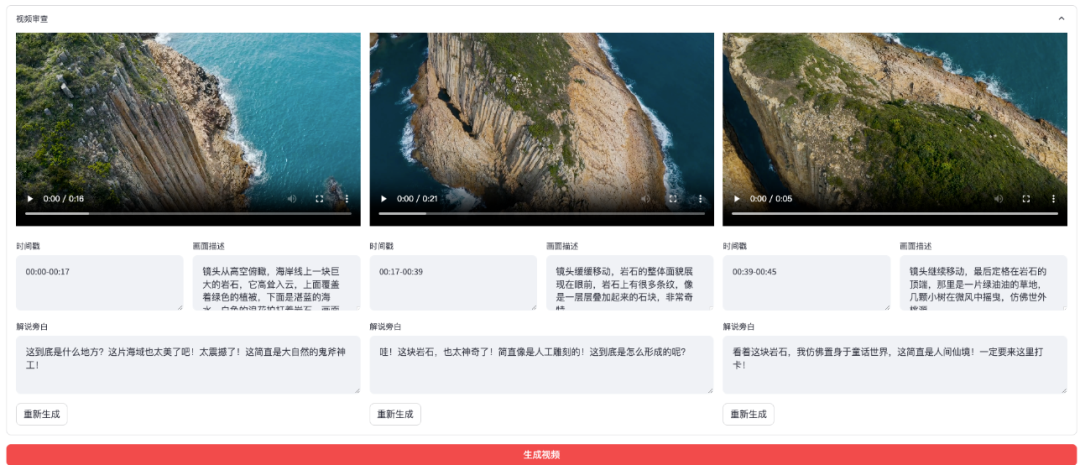Click 重新生成 under the second clip
This screenshot has height=465, width=1080.
[395, 414]
